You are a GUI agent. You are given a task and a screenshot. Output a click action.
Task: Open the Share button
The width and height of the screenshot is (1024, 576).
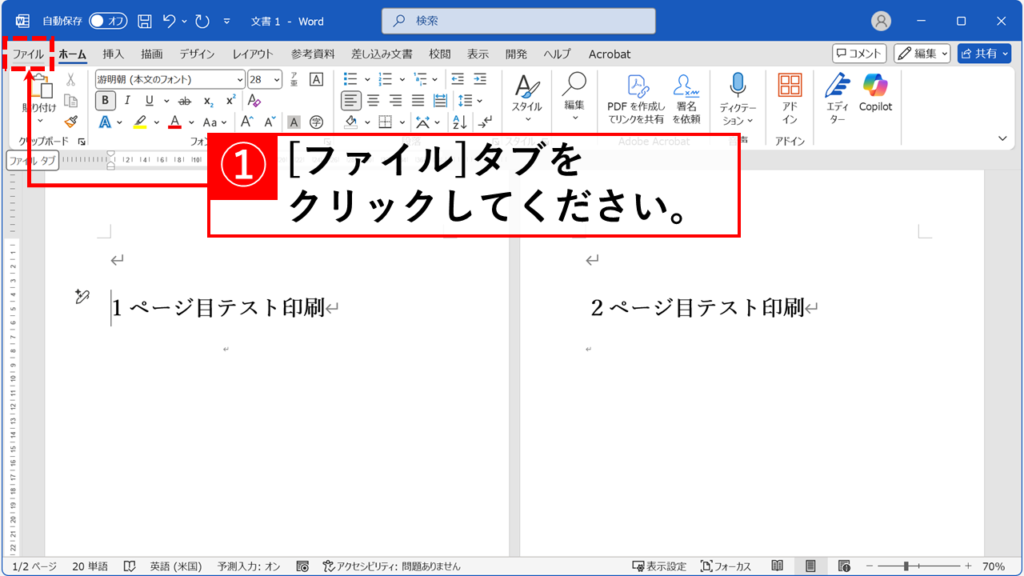tap(984, 54)
